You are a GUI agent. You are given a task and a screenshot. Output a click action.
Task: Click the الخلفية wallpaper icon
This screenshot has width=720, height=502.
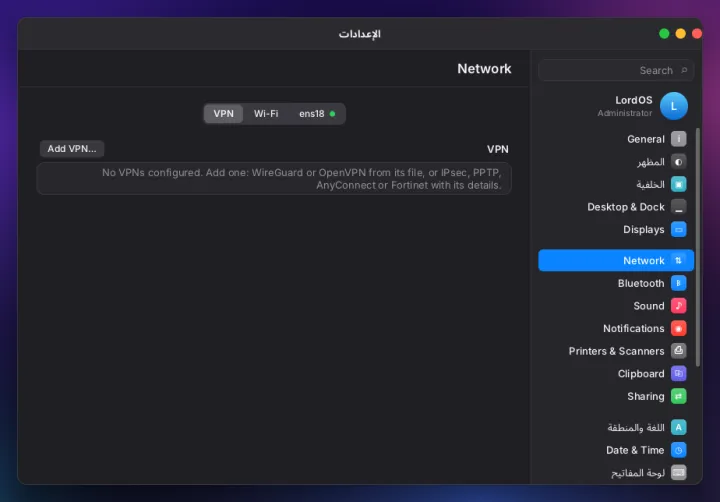[x=678, y=184]
